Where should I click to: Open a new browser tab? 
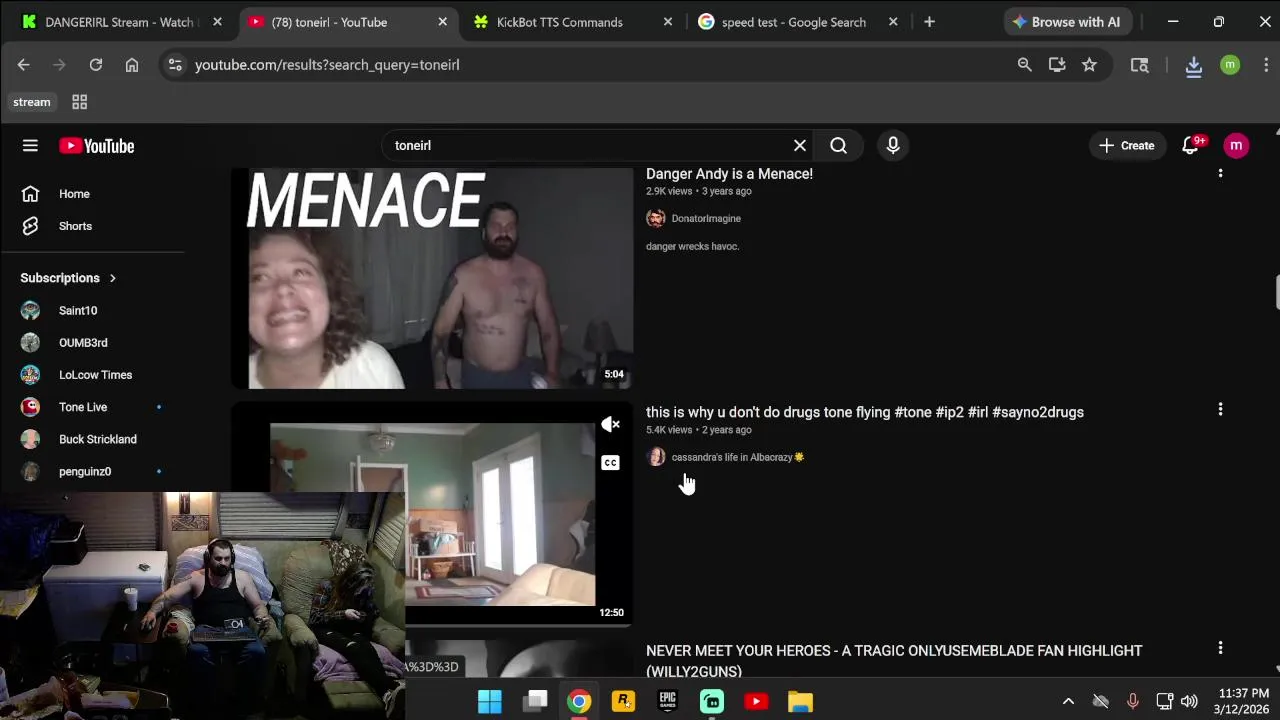[x=929, y=22]
